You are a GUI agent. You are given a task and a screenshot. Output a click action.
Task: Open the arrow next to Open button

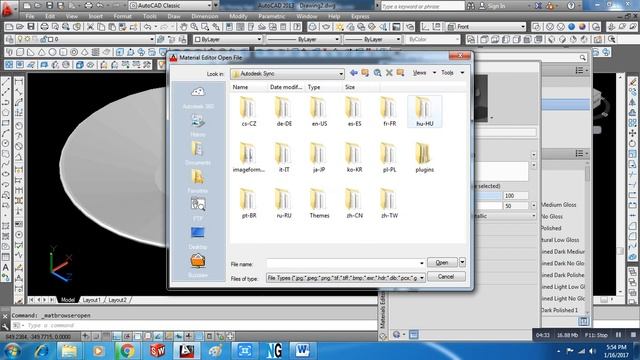tap(462, 262)
